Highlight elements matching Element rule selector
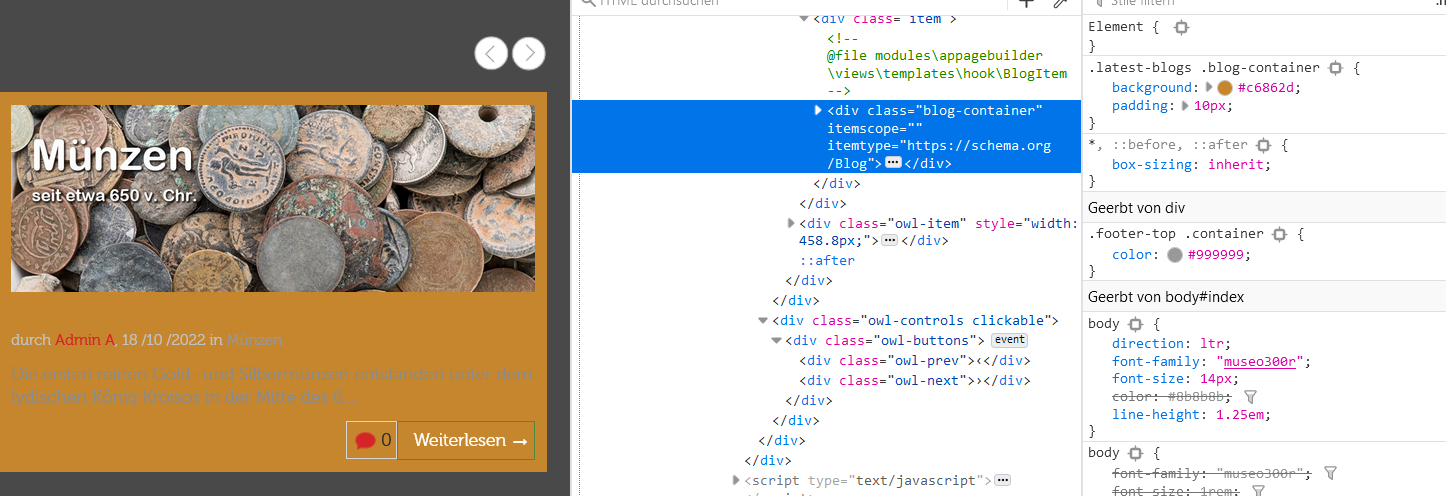This screenshot has width=1446, height=496. (1181, 27)
